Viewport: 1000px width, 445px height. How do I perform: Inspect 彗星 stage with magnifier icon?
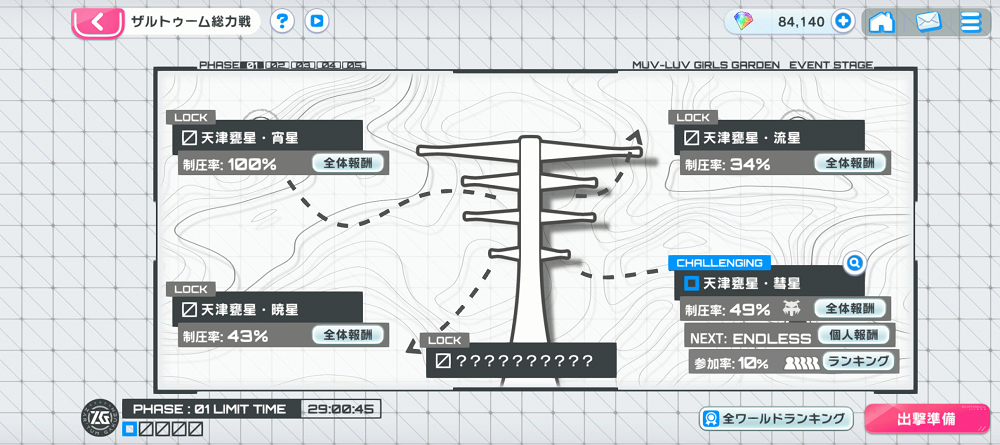[x=855, y=262]
